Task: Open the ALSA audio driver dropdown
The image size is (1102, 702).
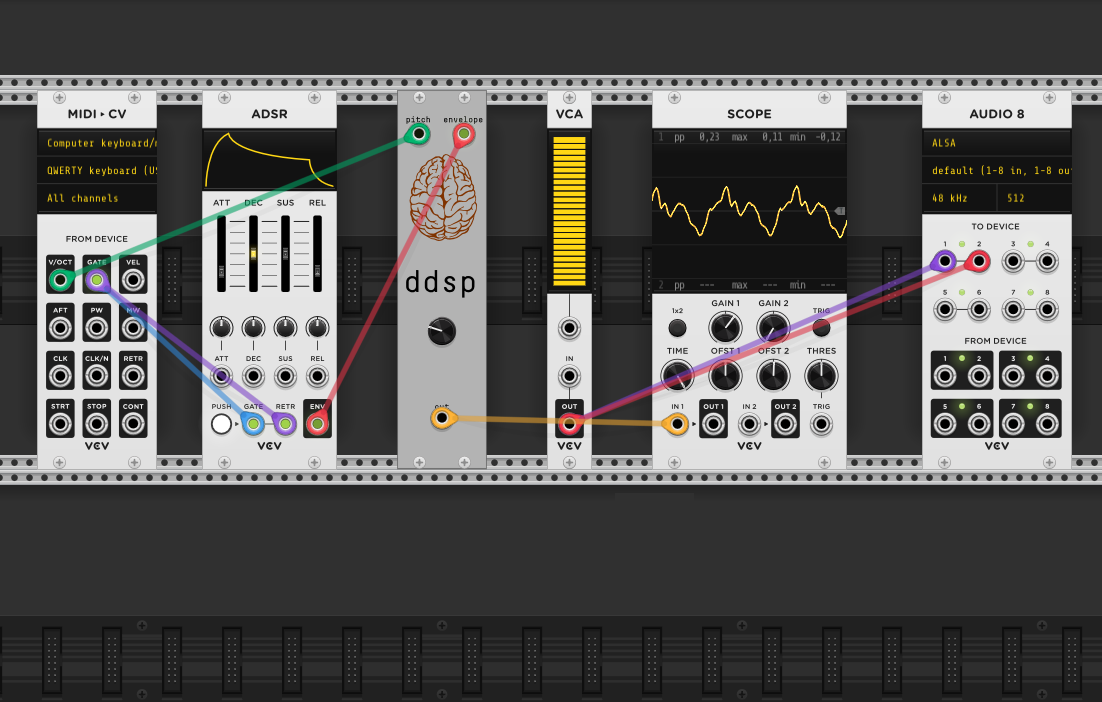Action: (997, 143)
